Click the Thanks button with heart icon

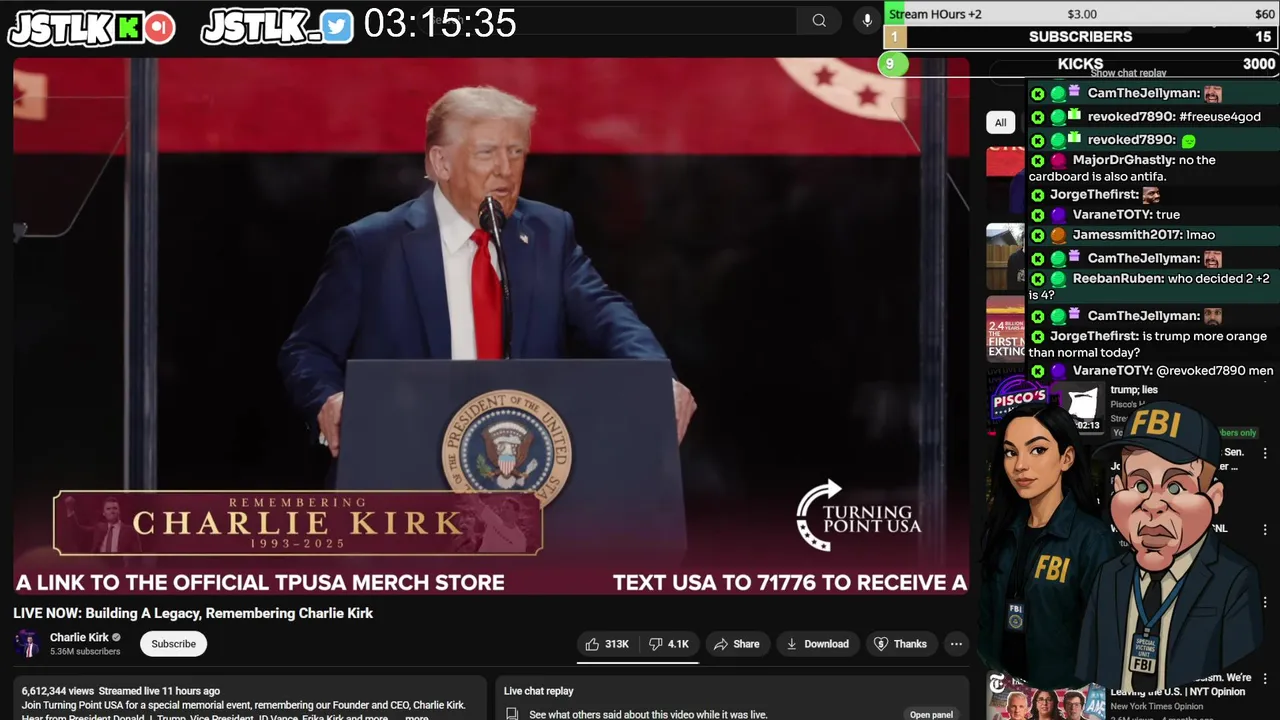(x=900, y=644)
